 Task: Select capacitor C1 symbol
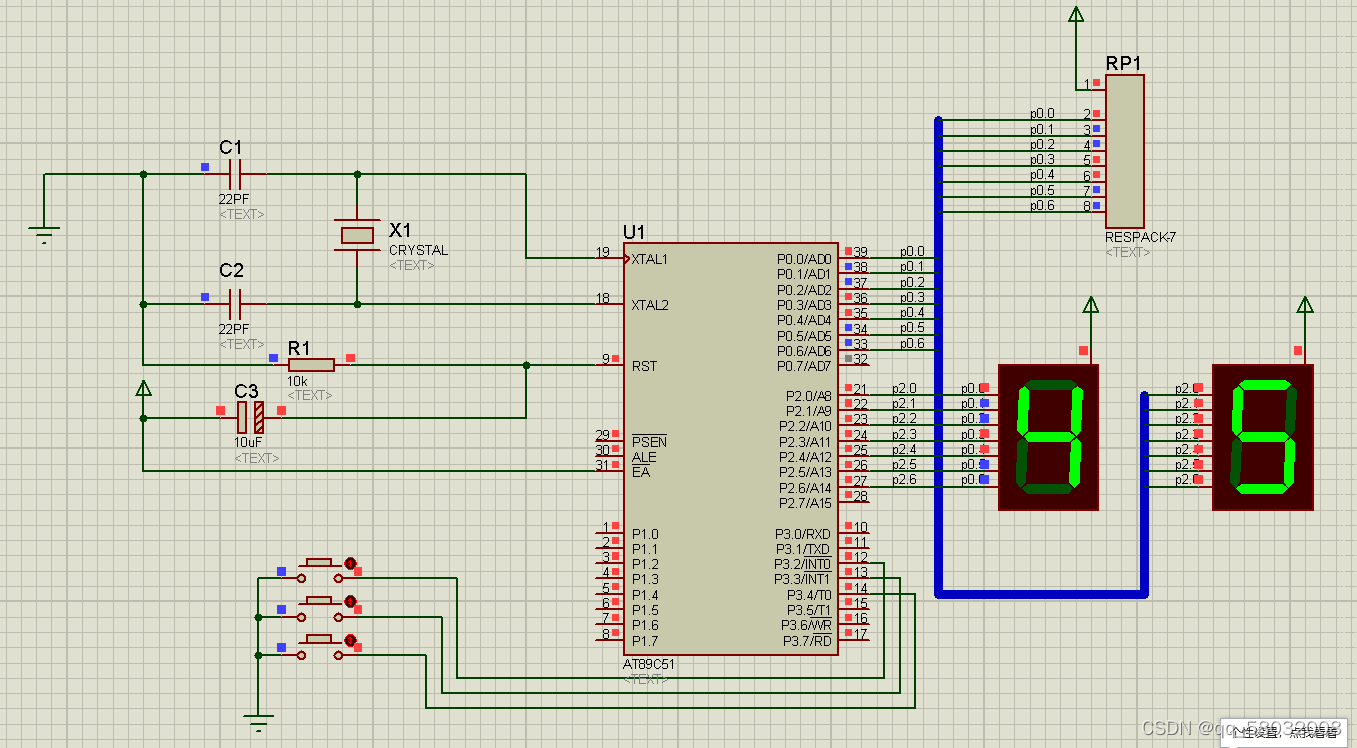(235, 174)
